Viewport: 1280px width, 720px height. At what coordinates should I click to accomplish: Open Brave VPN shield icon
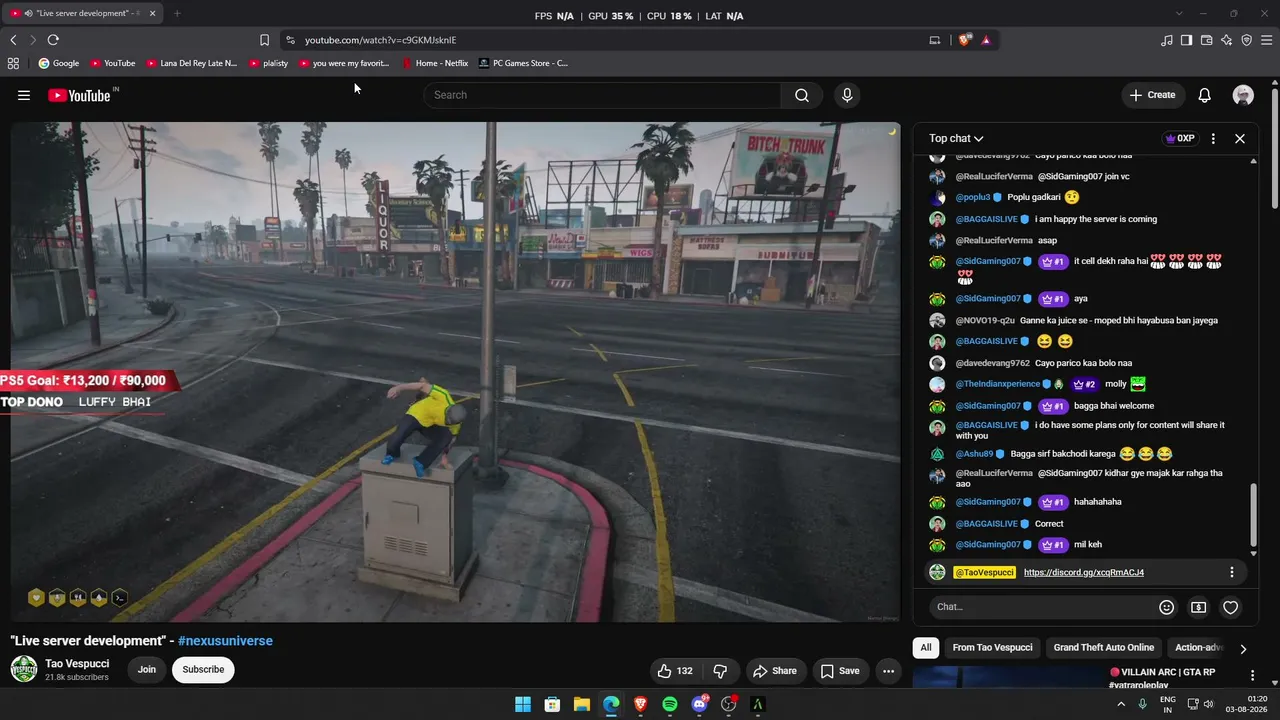pos(1247,40)
